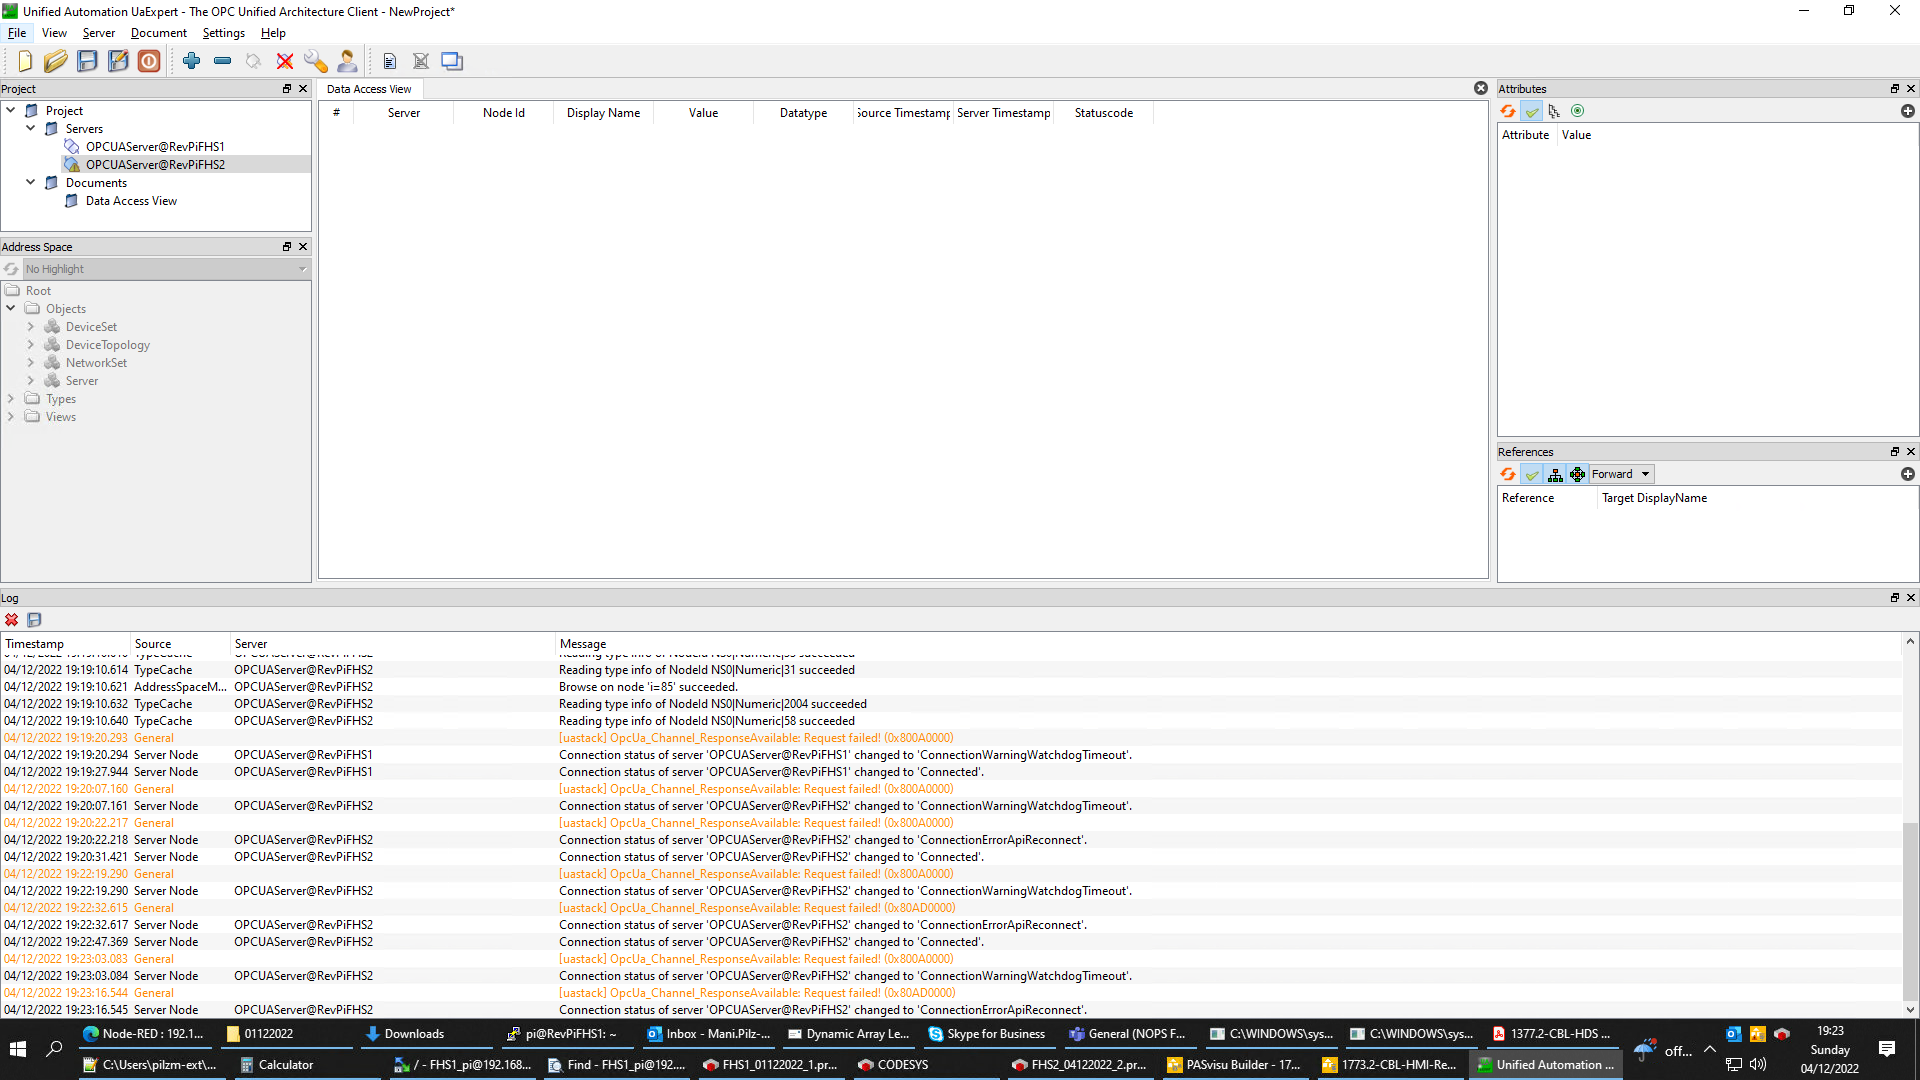Open the Document menu
Image resolution: width=1920 pixels, height=1080 pixels.
click(x=159, y=33)
